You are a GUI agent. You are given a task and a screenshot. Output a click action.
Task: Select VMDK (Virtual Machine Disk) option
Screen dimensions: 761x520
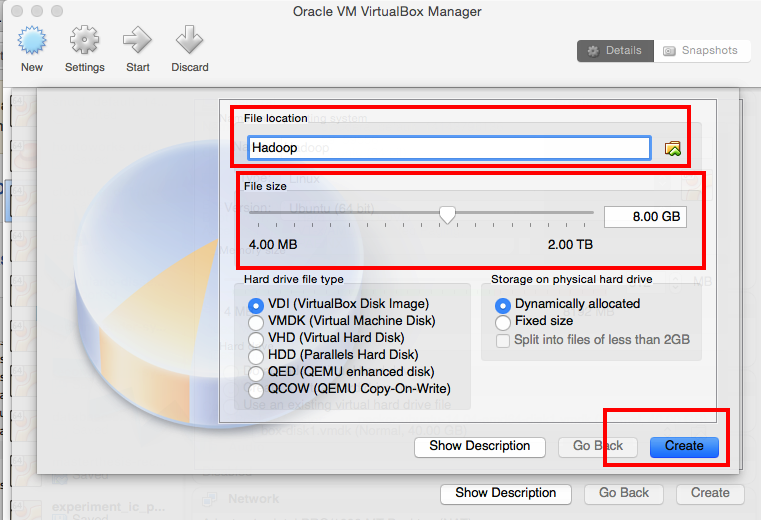(x=256, y=322)
